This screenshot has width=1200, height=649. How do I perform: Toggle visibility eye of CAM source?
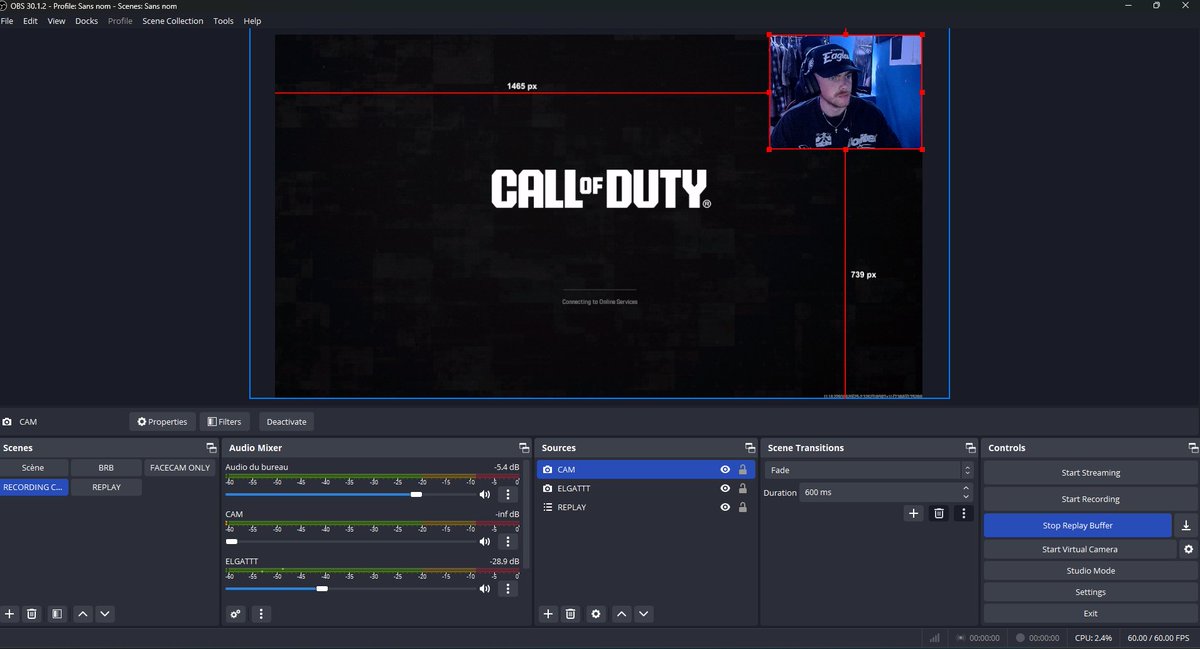click(725, 469)
